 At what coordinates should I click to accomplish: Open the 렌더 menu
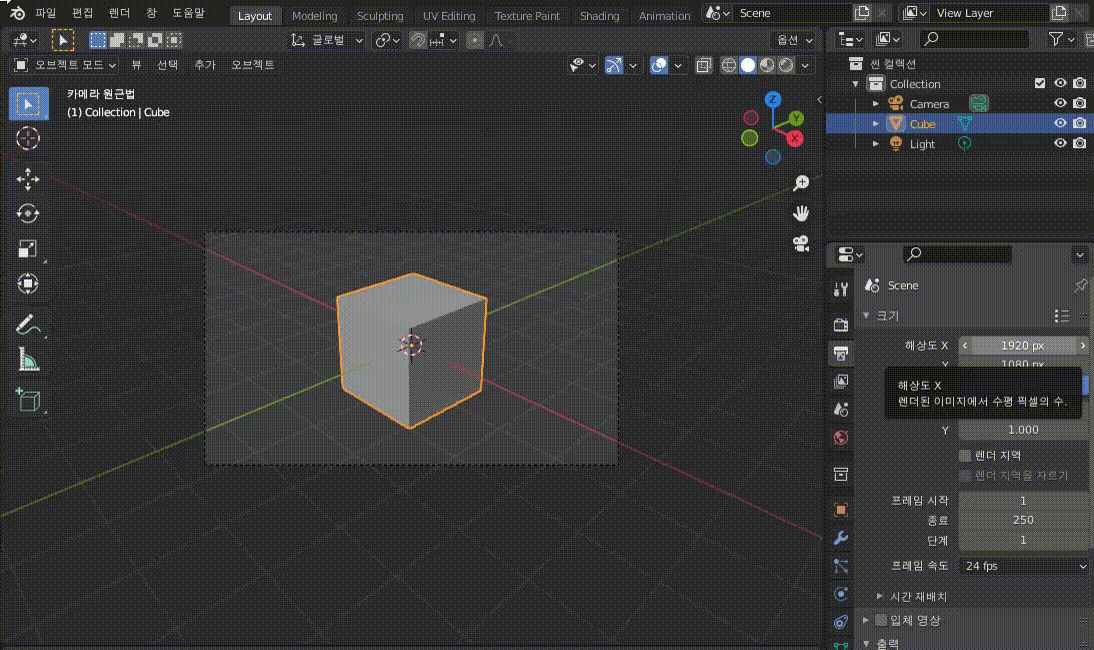click(x=119, y=13)
